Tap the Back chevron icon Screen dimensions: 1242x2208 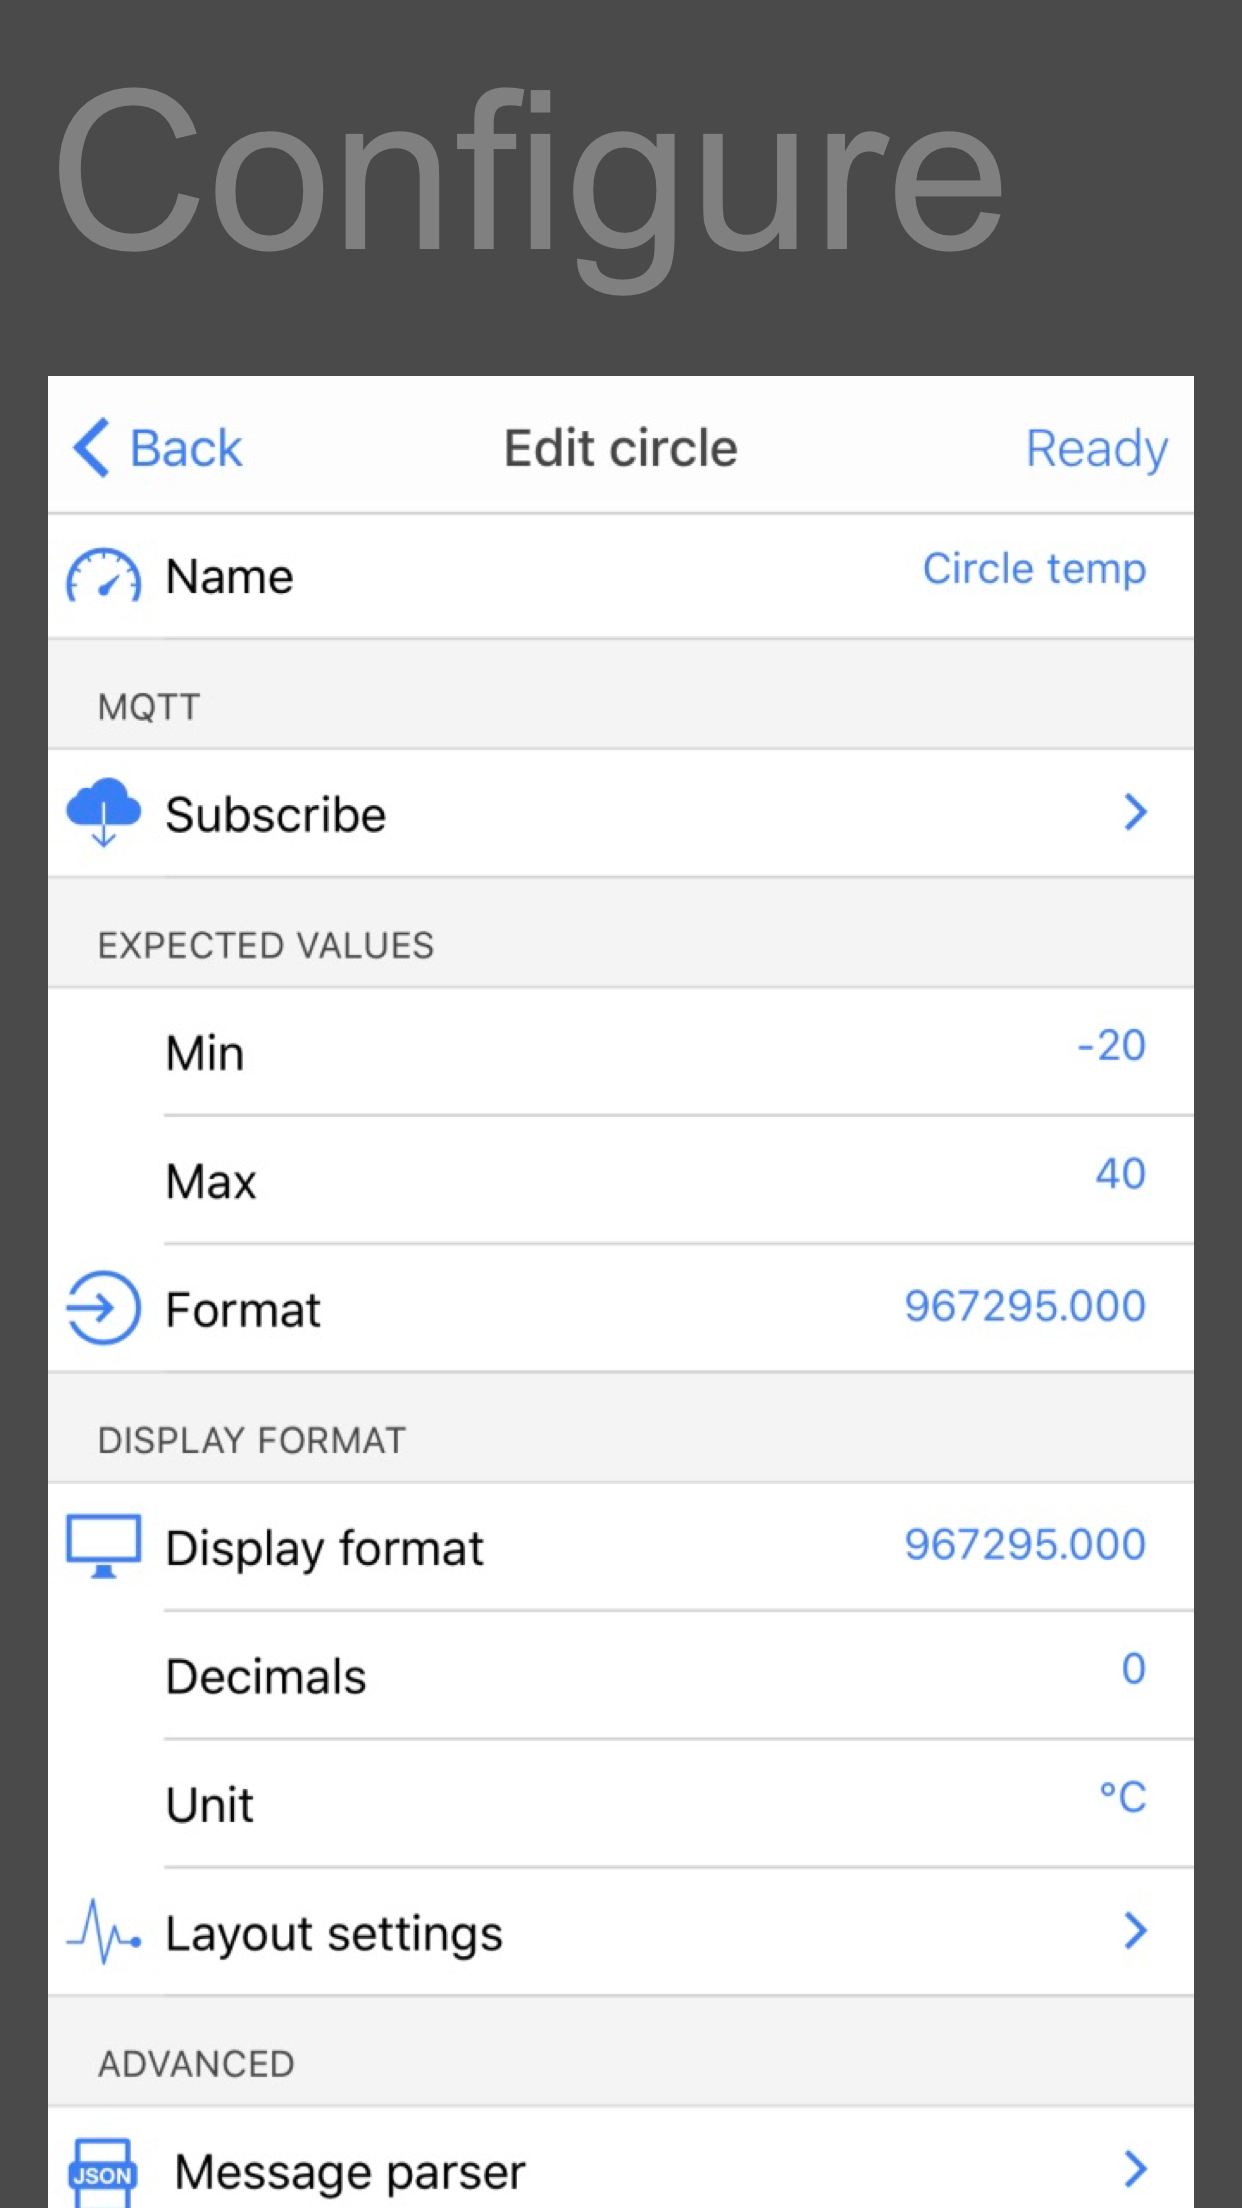[92, 448]
